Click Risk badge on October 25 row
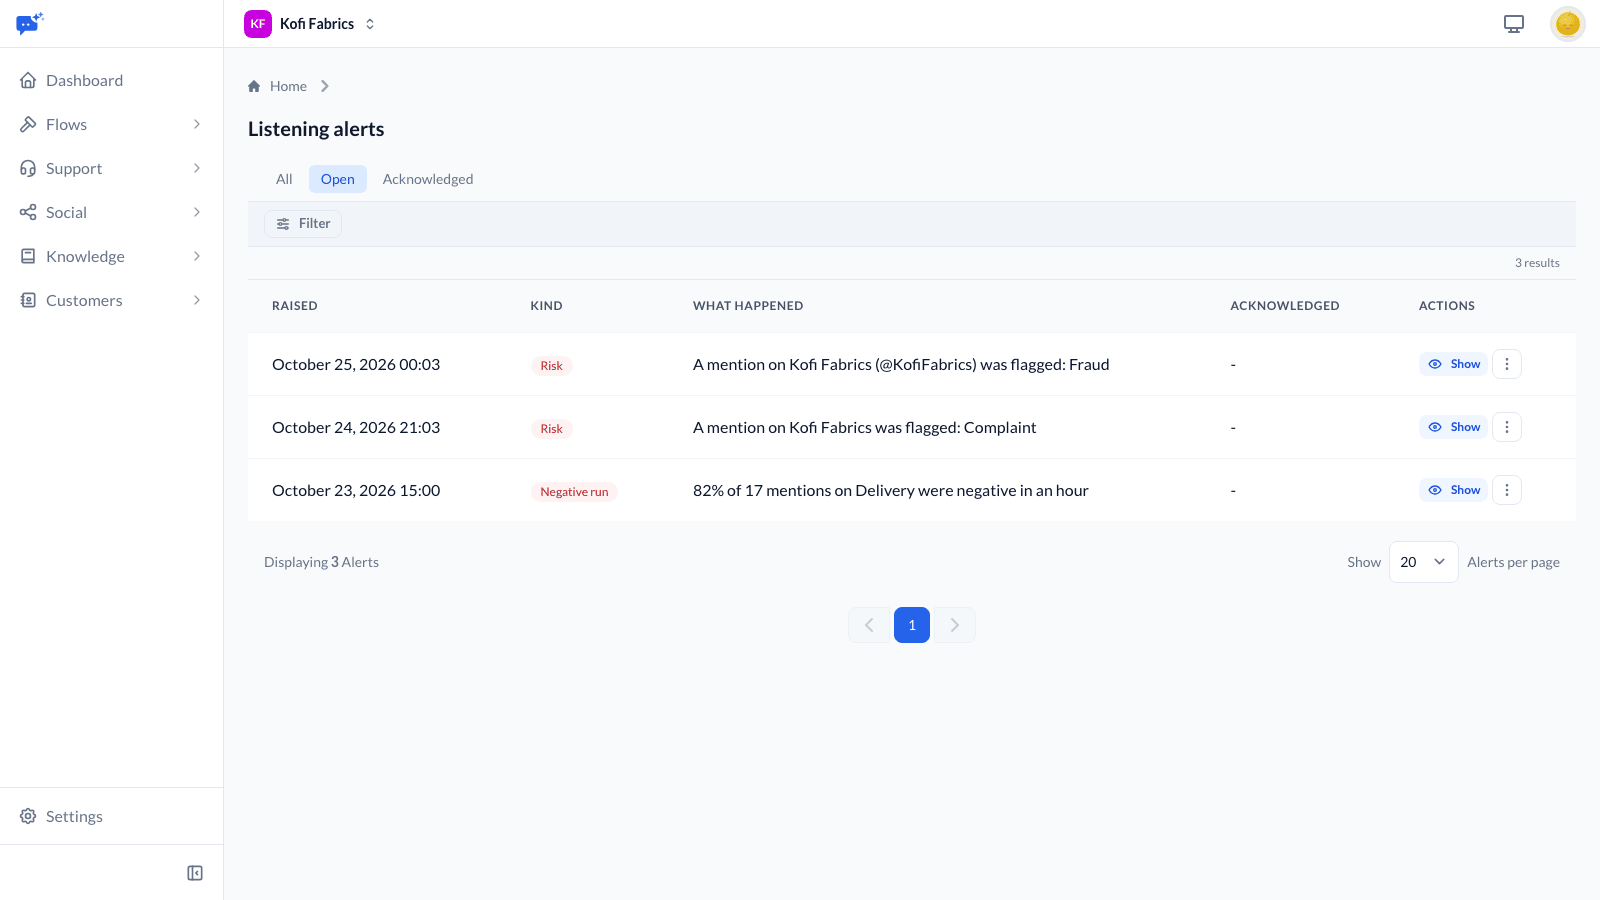1600x900 pixels. pos(551,366)
